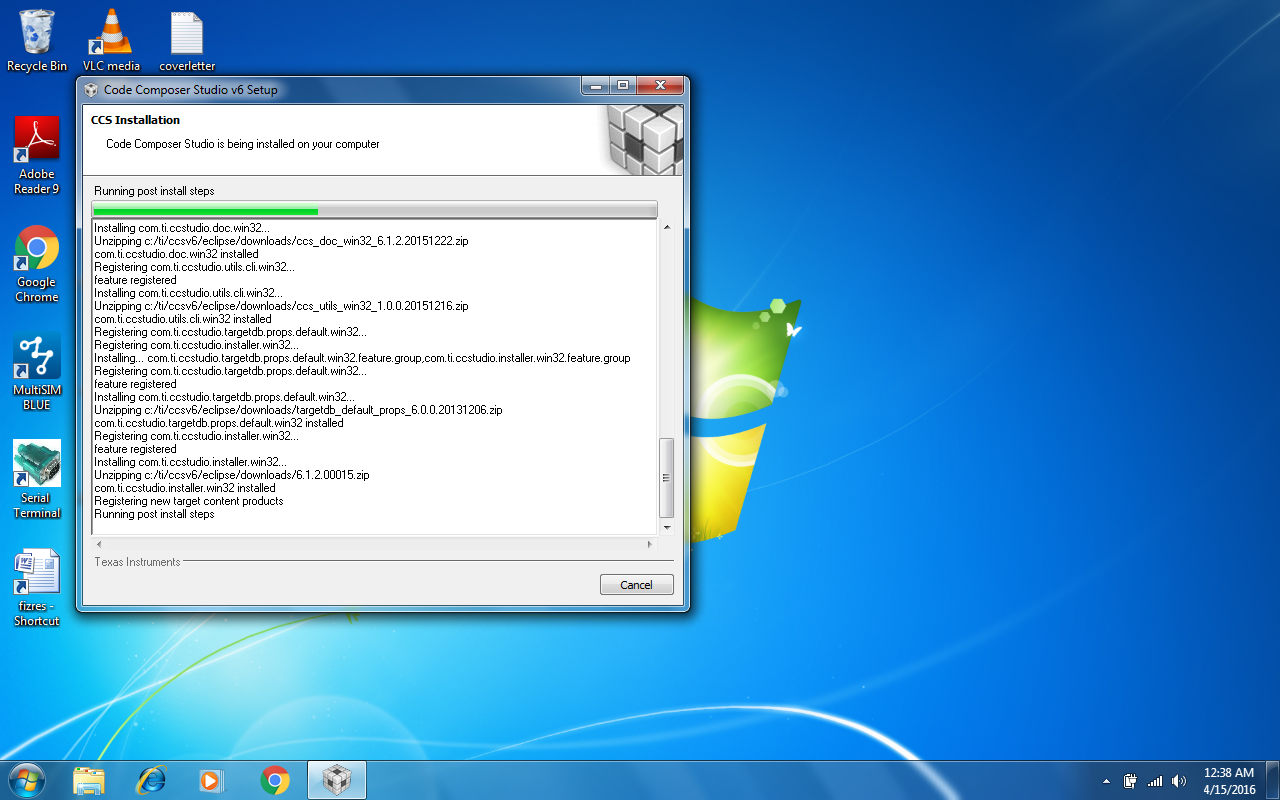Click the vertical scrollbar thumb in the log
This screenshot has width=1280, height=800.
[667, 478]
